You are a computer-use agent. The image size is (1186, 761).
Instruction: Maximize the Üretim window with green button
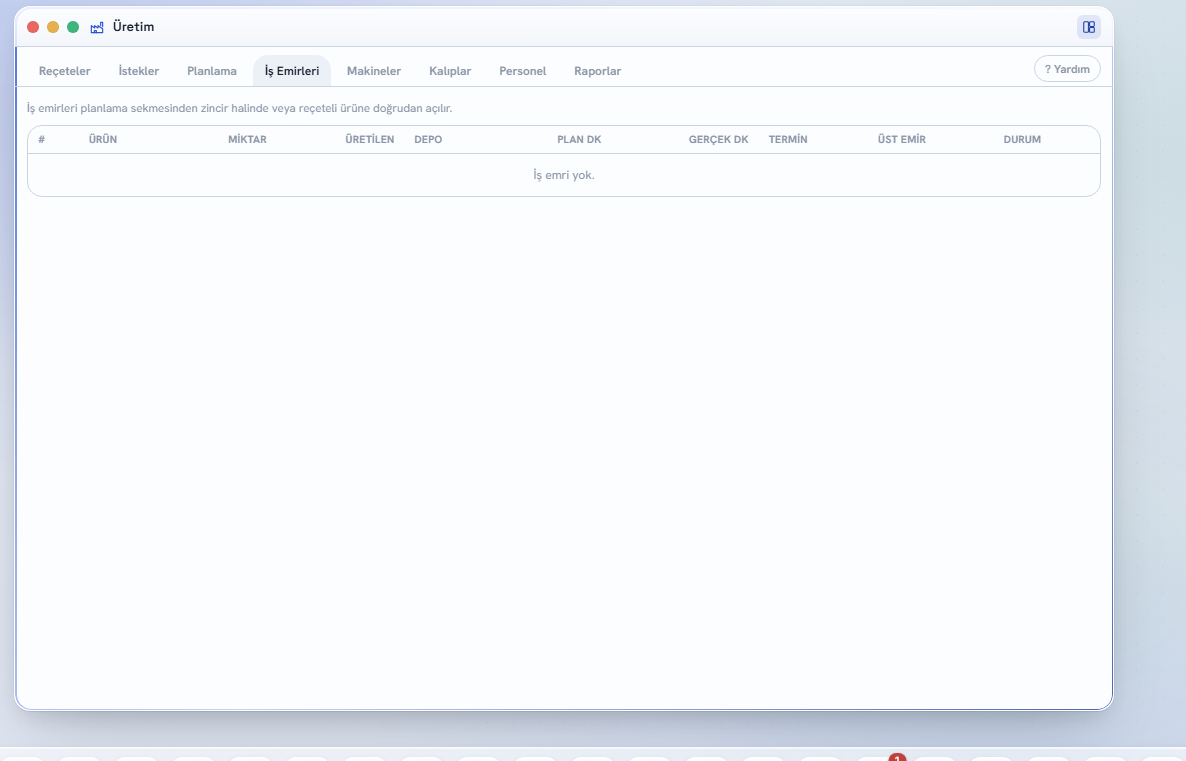coord(73,27)
